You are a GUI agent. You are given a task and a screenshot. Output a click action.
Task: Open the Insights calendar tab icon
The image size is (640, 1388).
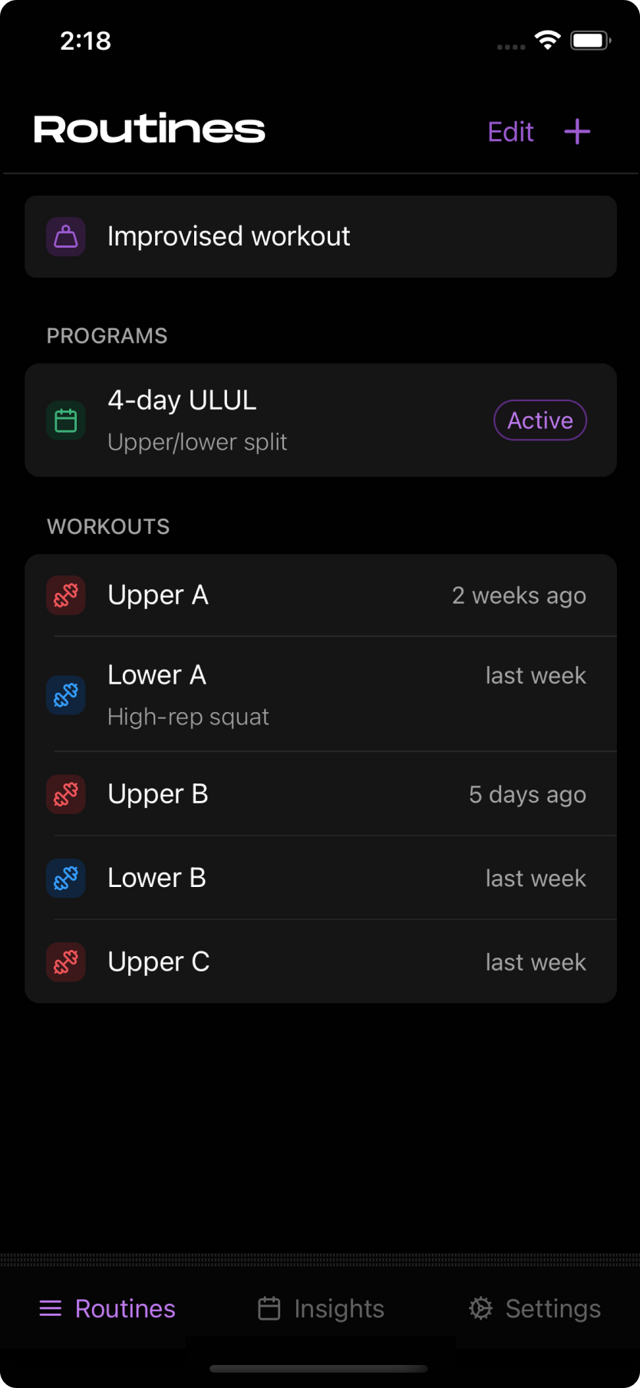click(269, 1307)
